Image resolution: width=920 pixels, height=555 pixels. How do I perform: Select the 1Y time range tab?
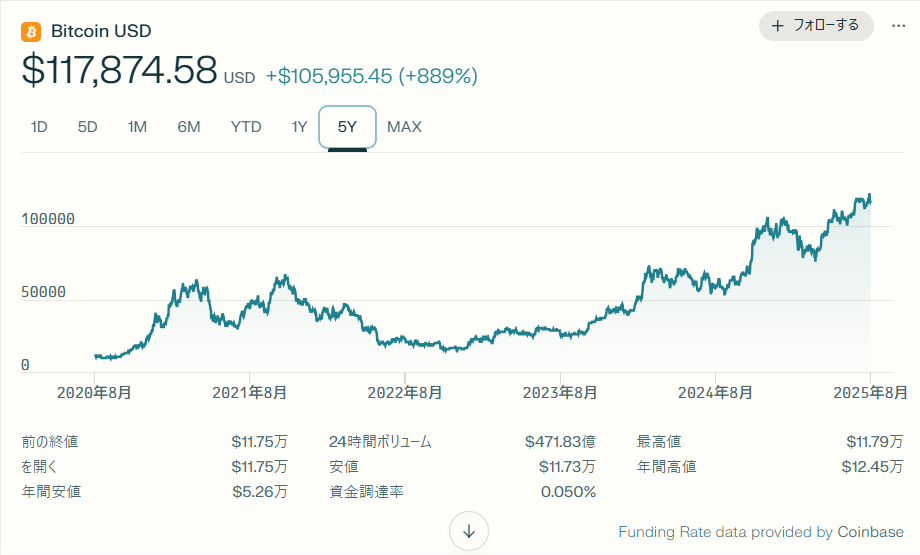click(299, 127)
